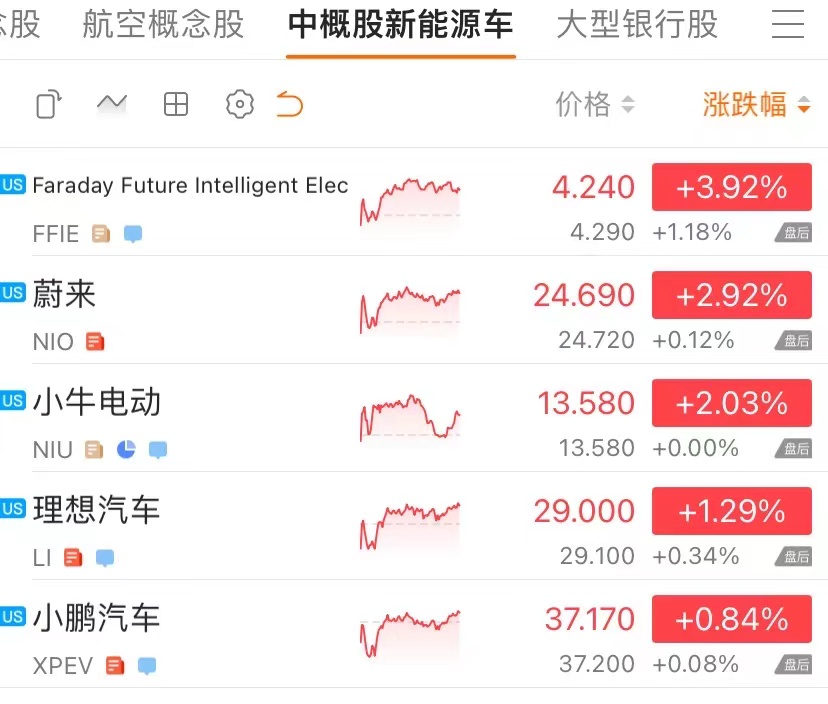Click the news document icon beside NIO

(95, 342)
